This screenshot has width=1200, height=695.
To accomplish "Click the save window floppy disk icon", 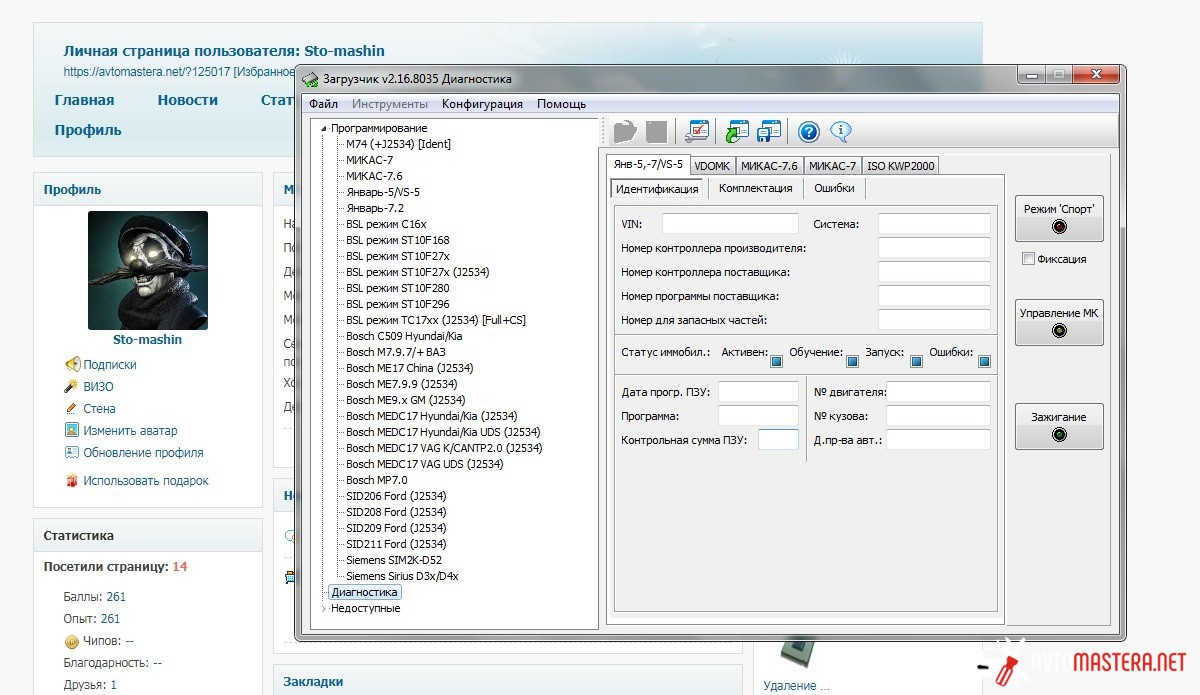I will [768, 131].
